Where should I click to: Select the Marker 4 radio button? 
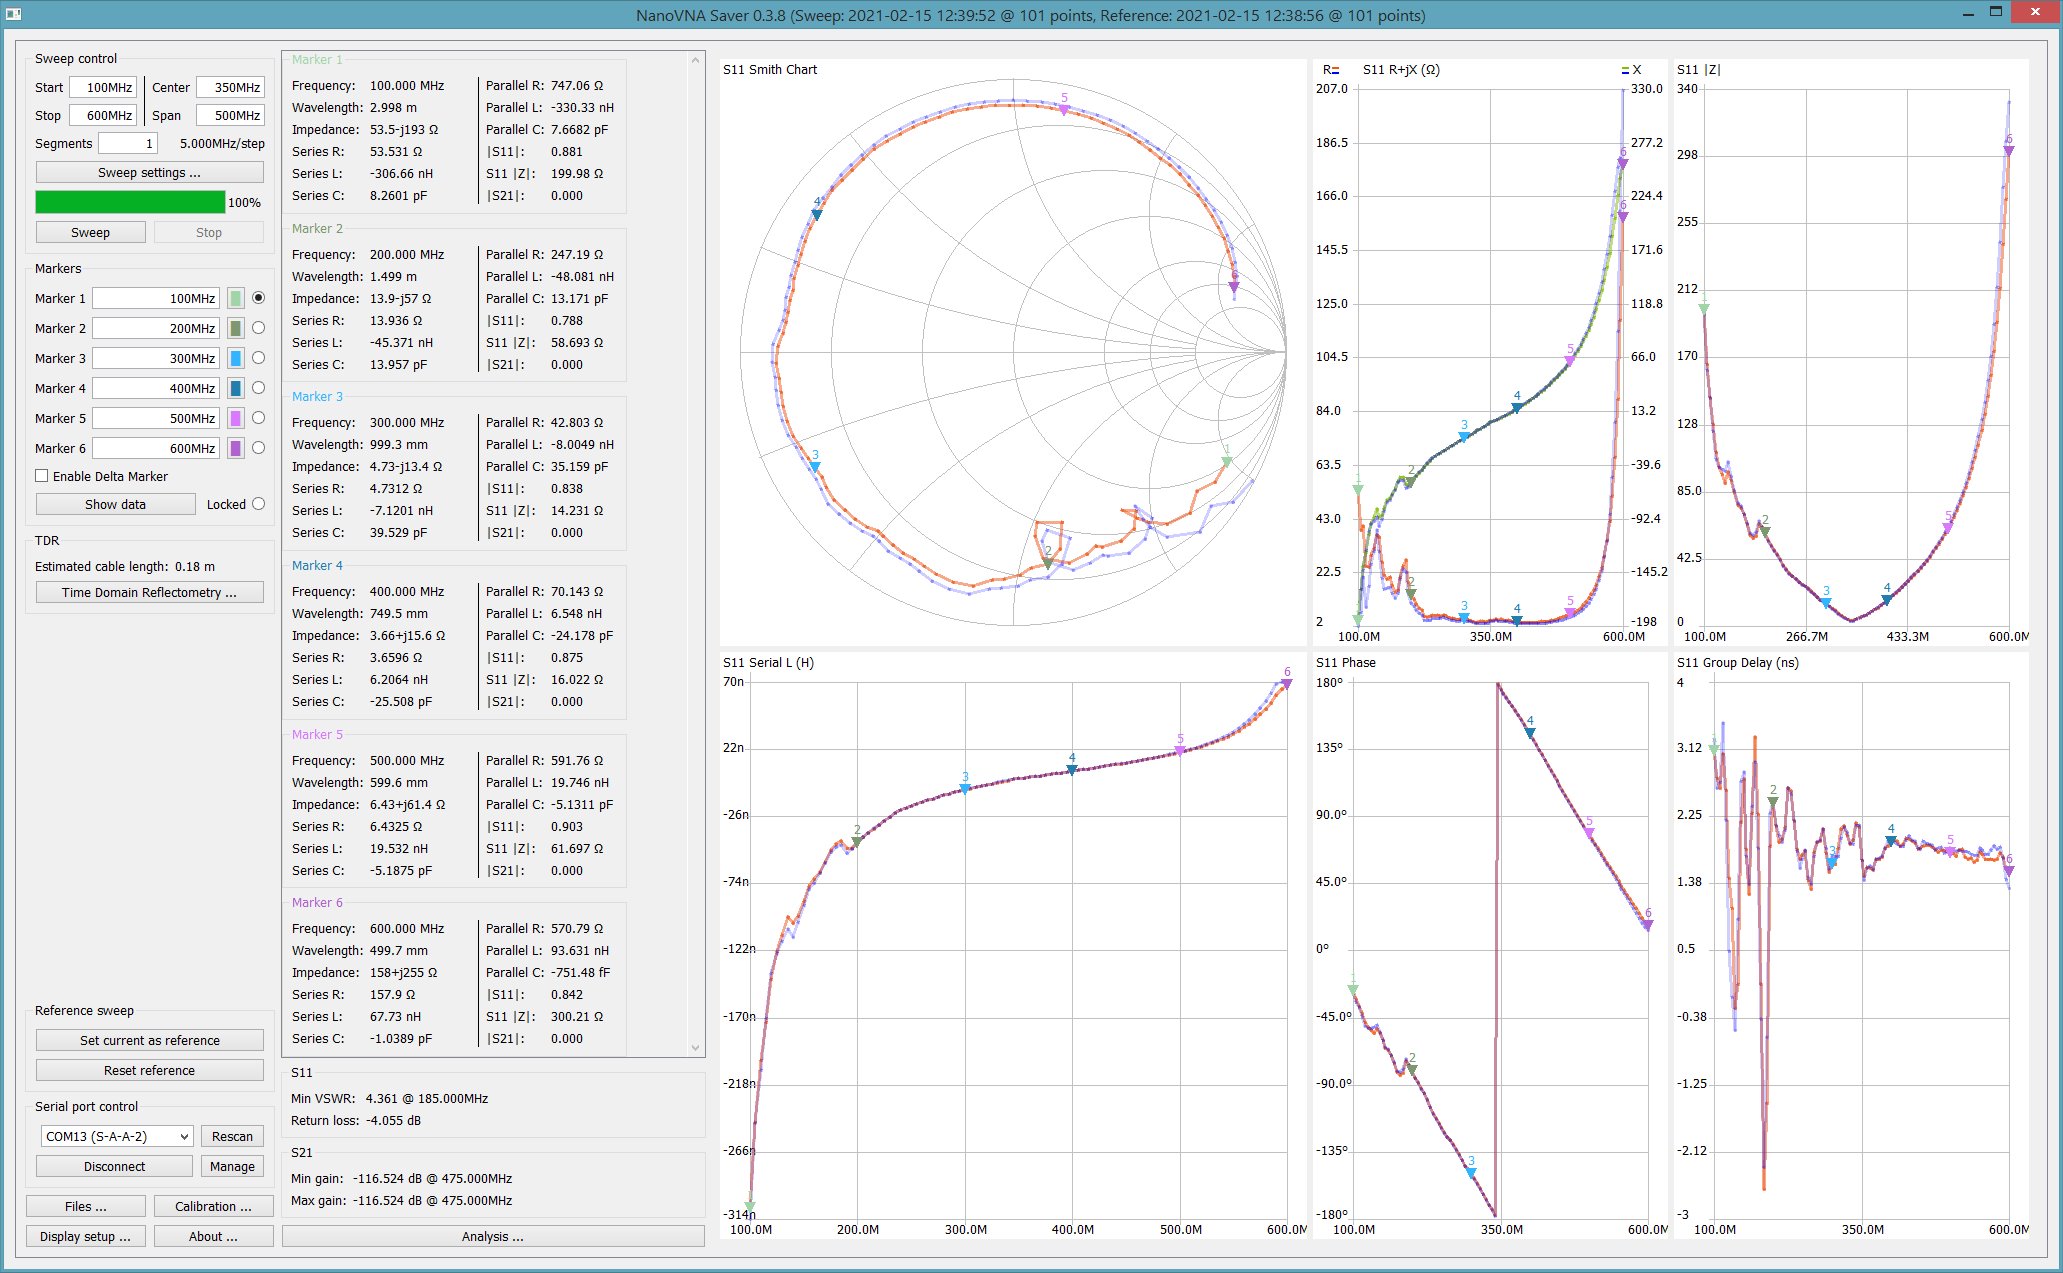tap(259, 388)
